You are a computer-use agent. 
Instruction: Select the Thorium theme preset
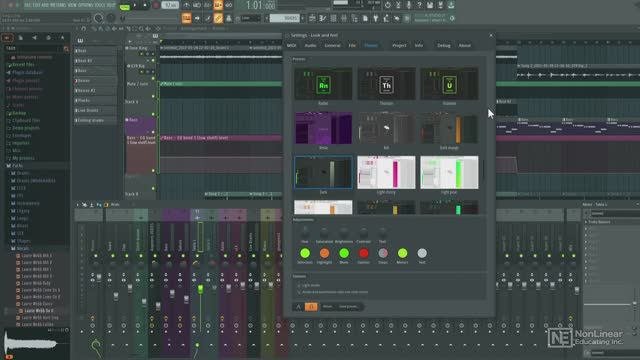(386, 84)
